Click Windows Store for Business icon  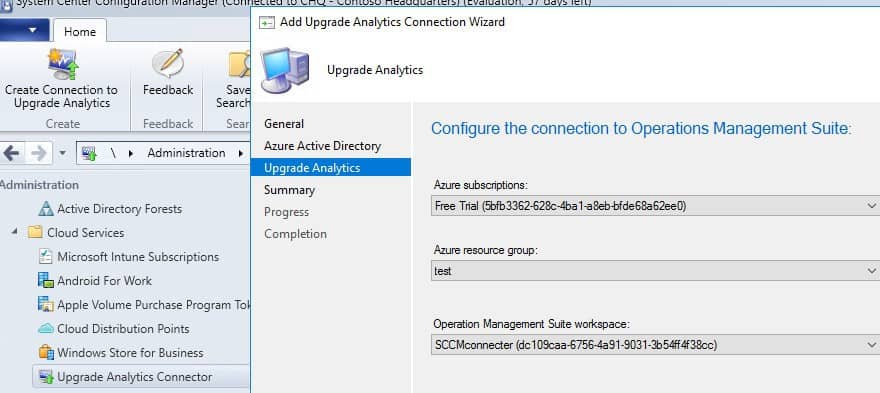click(x=45, y=353)
